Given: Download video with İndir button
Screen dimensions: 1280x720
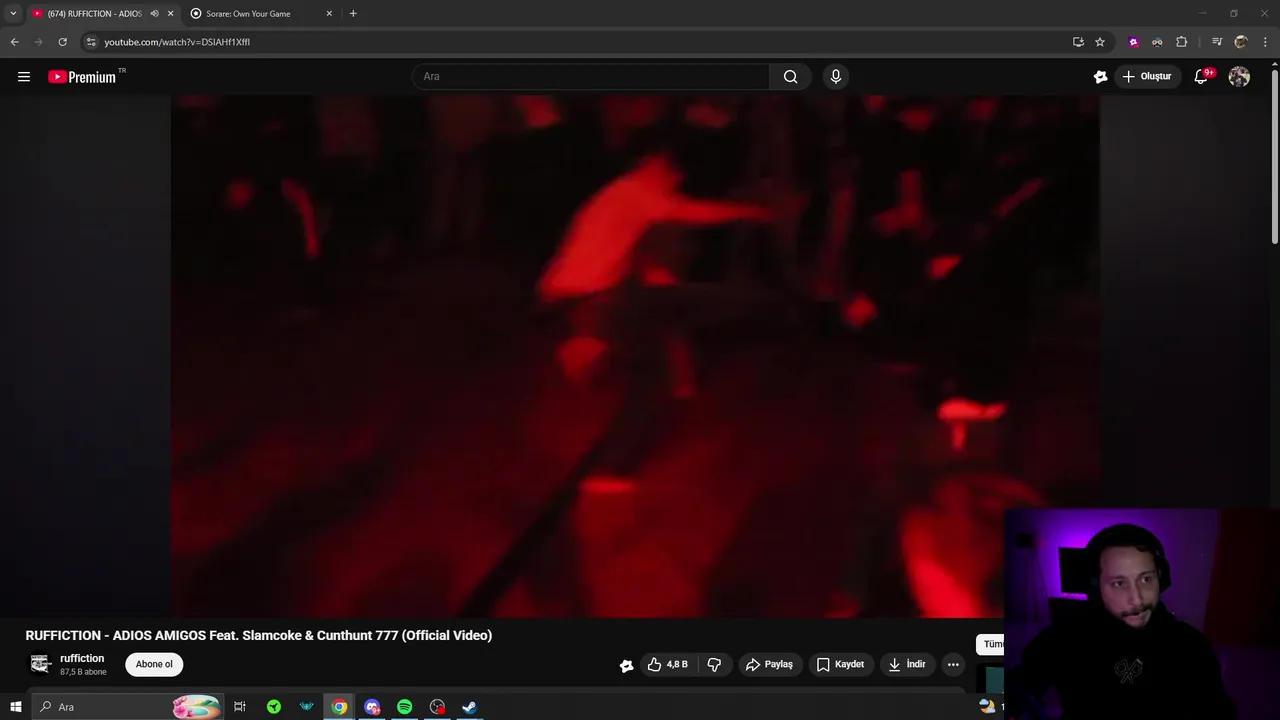Looking at the screenshot, I should [907, 664].
